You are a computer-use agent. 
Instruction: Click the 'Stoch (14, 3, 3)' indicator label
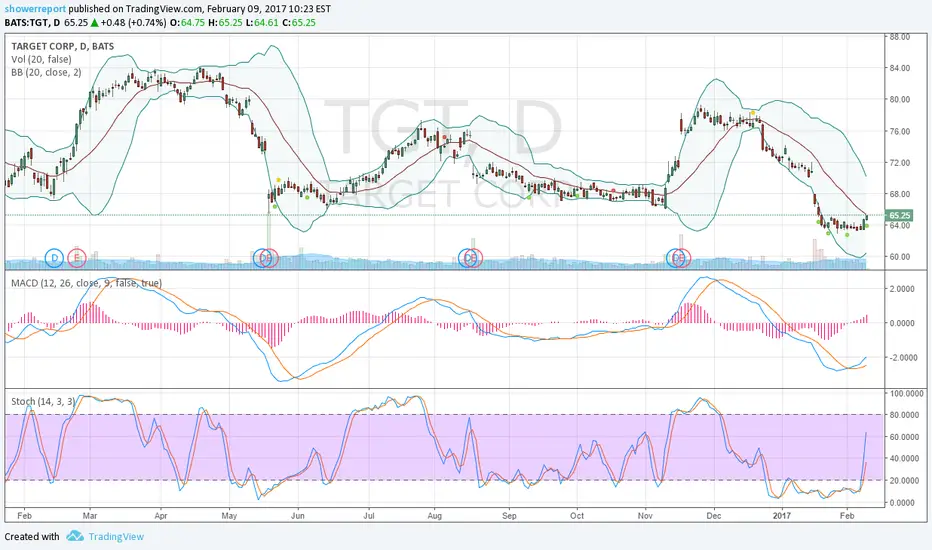(x=43, y=401)
